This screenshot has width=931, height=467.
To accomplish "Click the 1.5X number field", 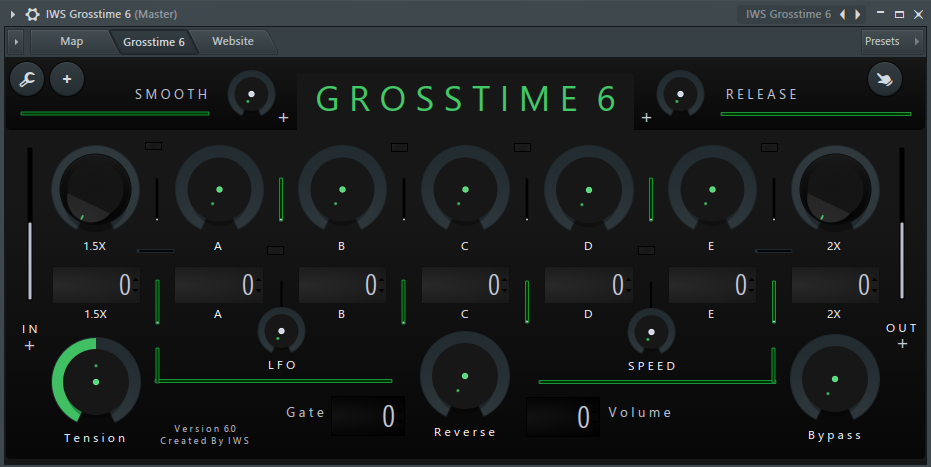I will coord(96,285).
